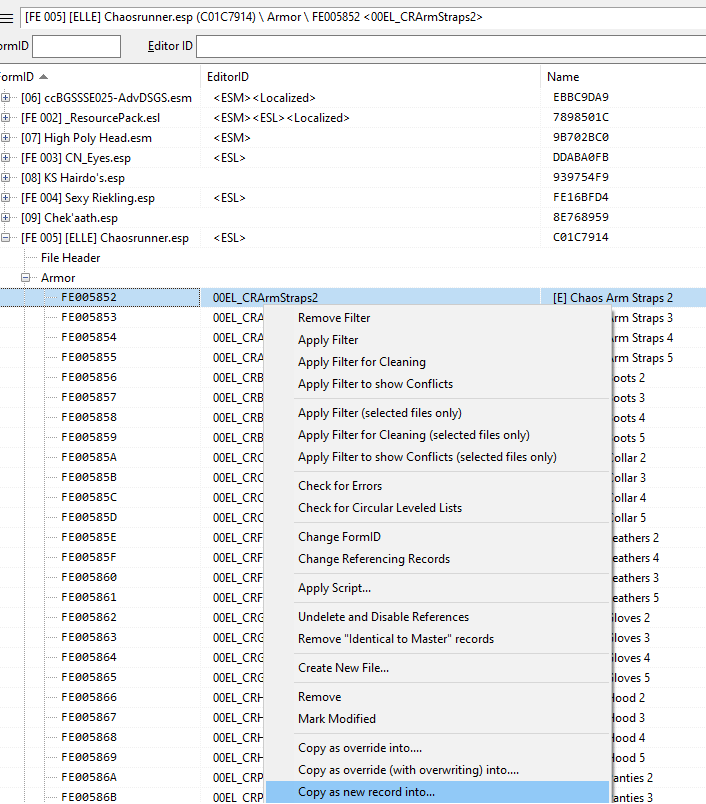Click the EBBC9DA9 value

point(581,97)
